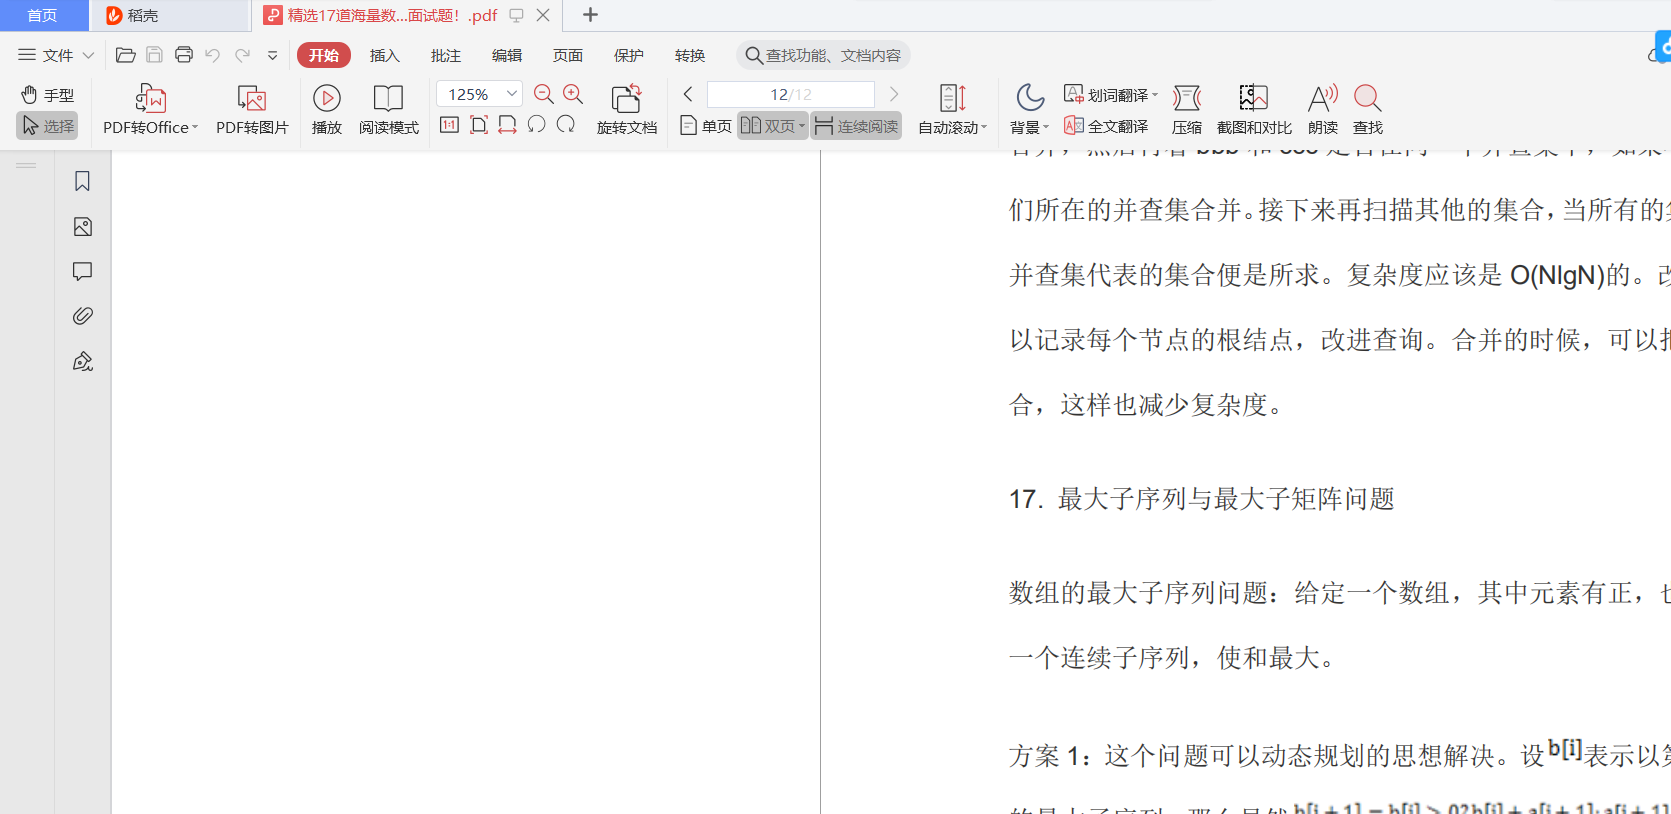Click the tab screen-display icon
1671x814 pixels.
click(516, 15)
